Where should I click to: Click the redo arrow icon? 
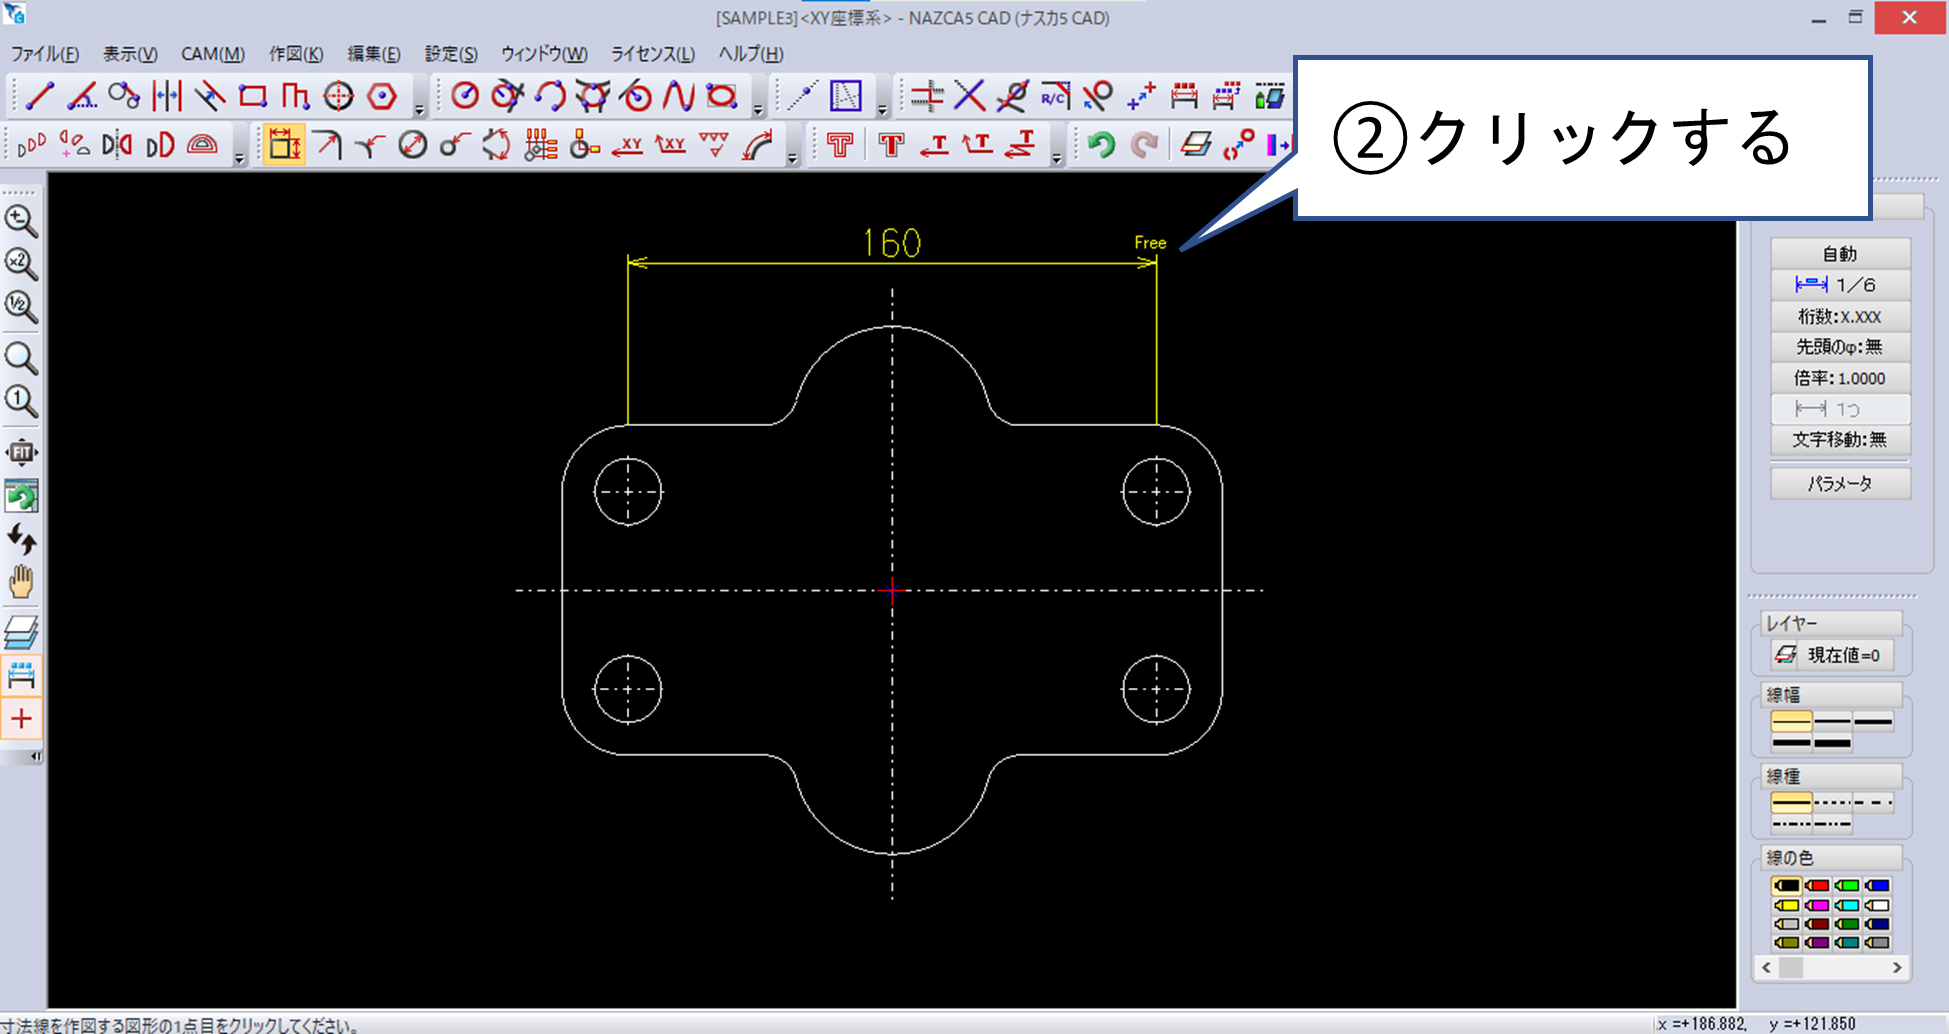point(1144,145)
